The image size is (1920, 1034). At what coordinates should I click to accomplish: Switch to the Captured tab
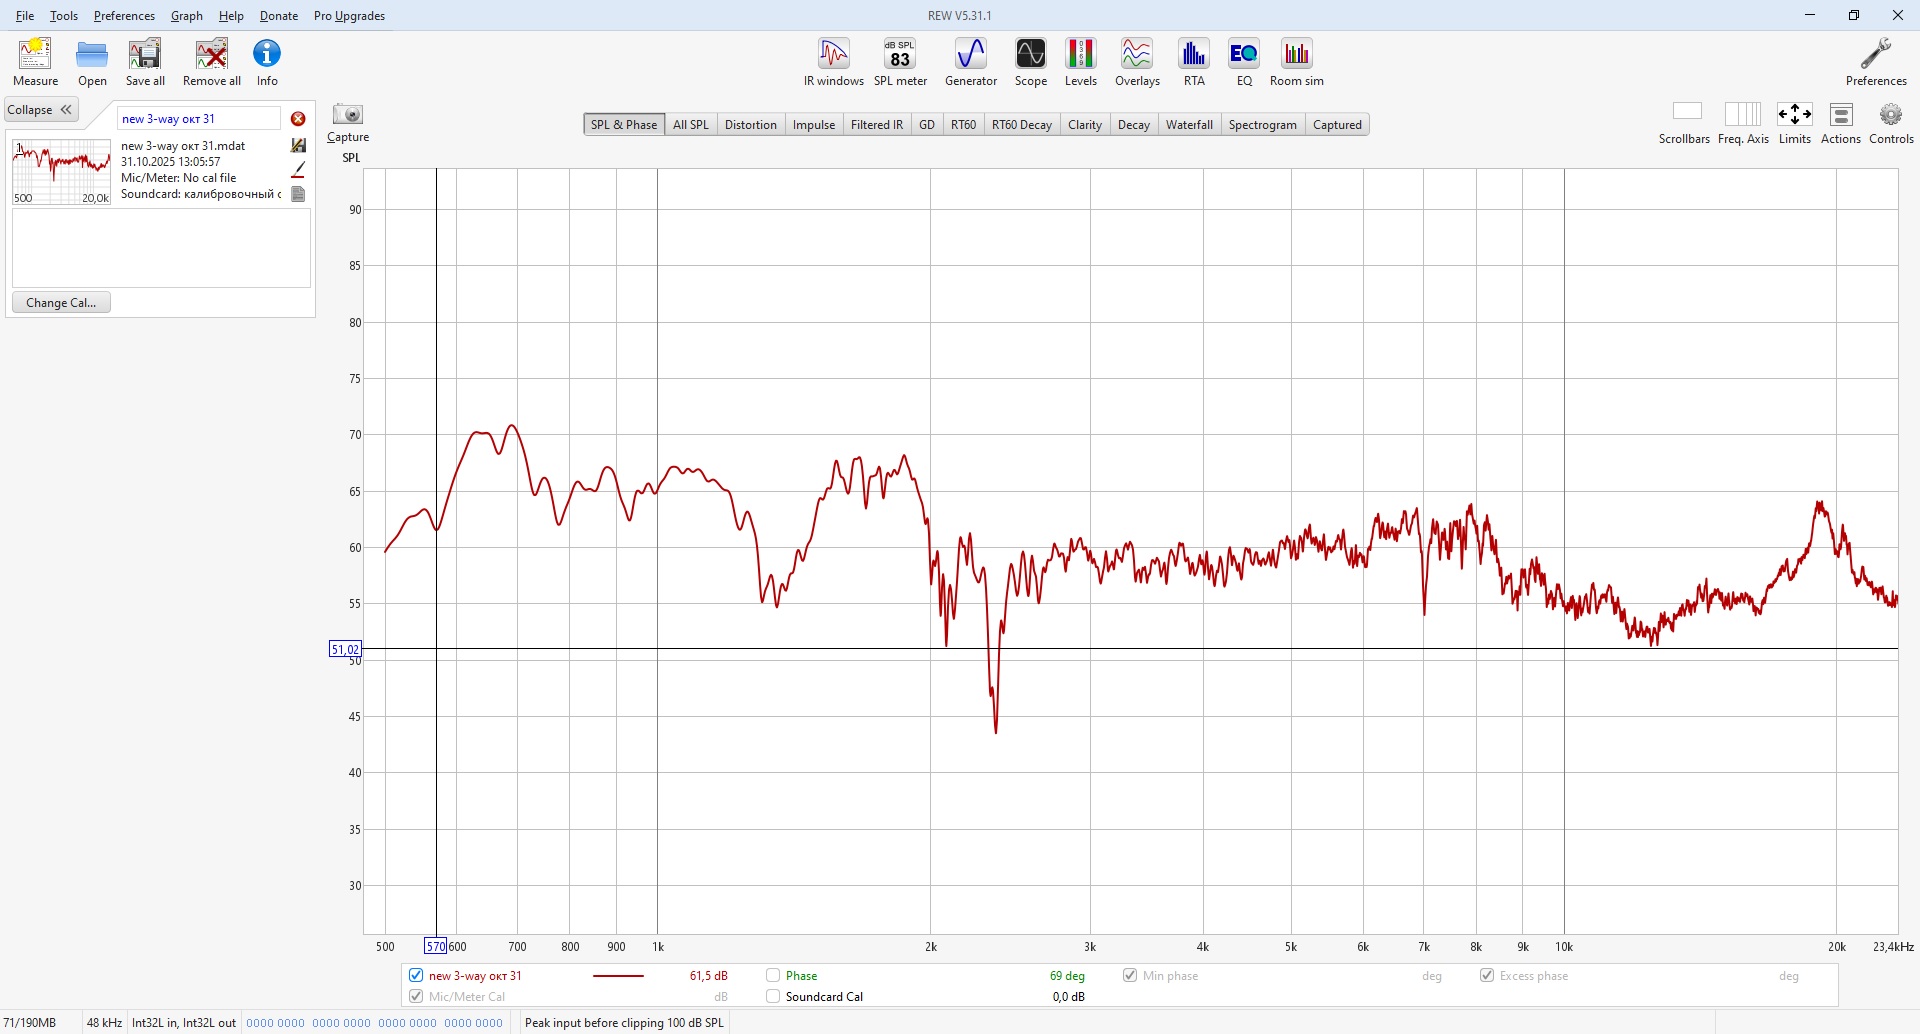point(1337,125)
